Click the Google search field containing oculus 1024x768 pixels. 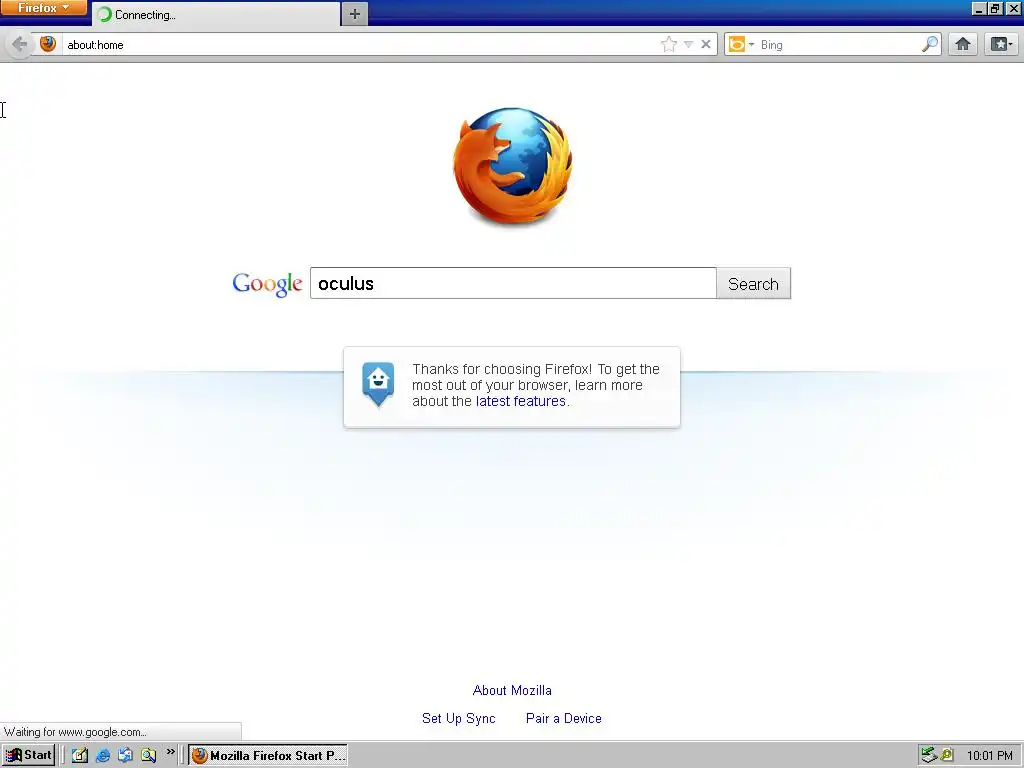click(513, 283)
